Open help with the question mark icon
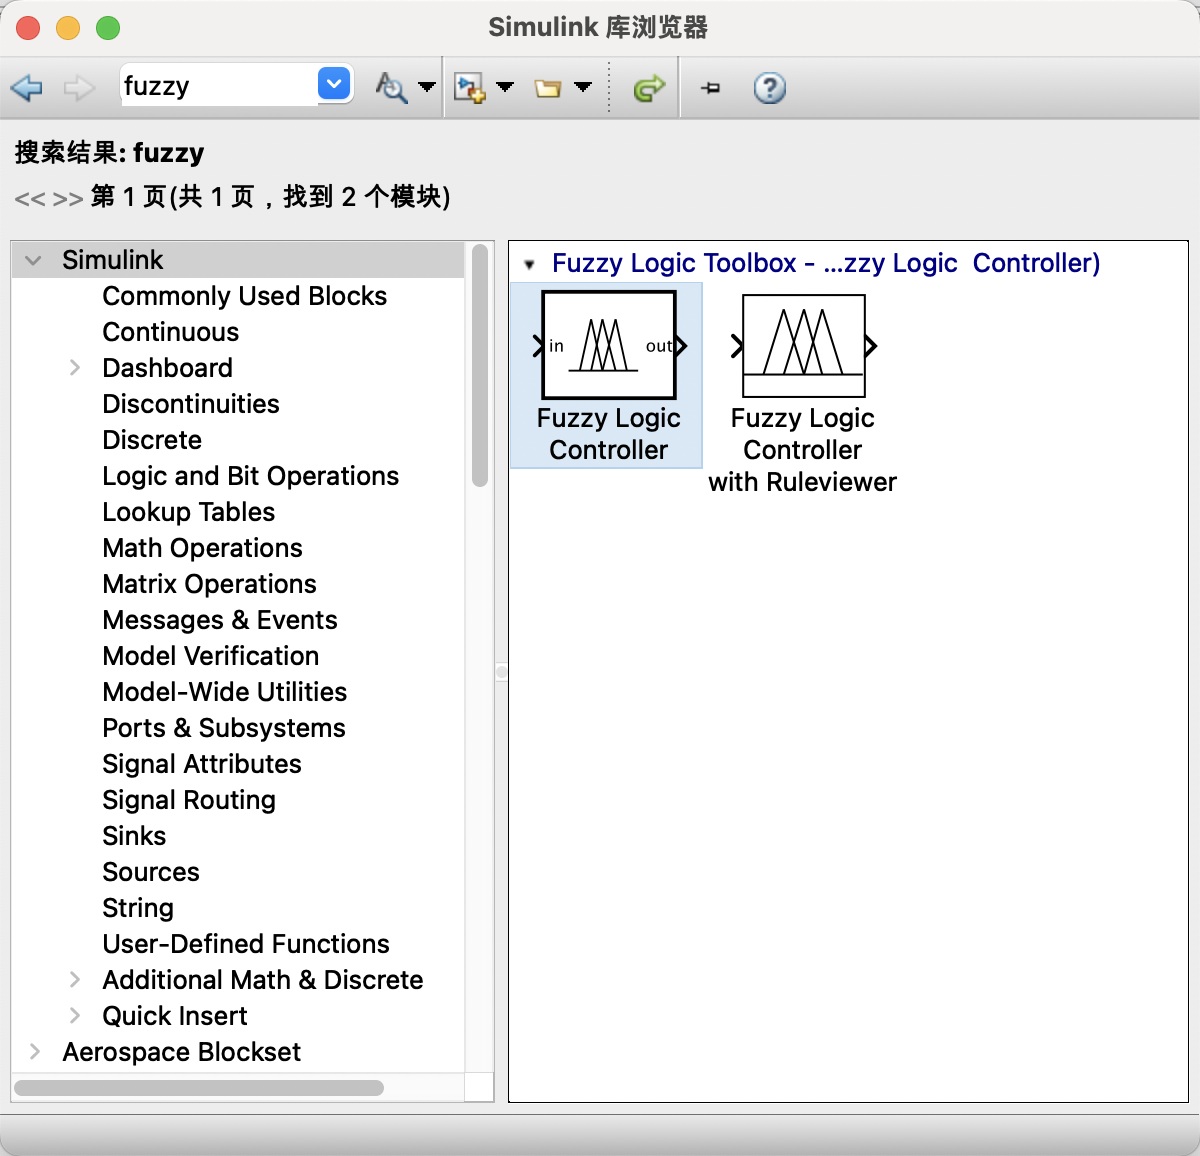The width and height of the screenshot is (1200, 1156). [769, 88]
